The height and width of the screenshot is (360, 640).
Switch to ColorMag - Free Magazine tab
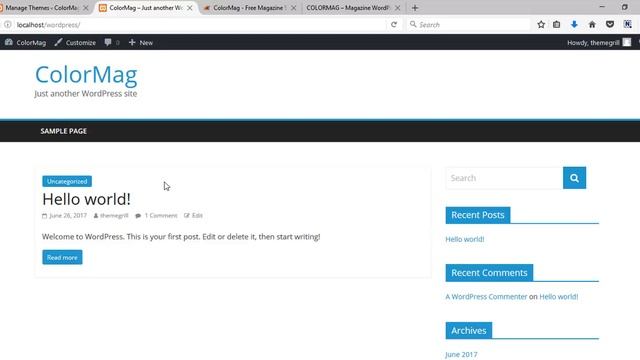point(249,8)
